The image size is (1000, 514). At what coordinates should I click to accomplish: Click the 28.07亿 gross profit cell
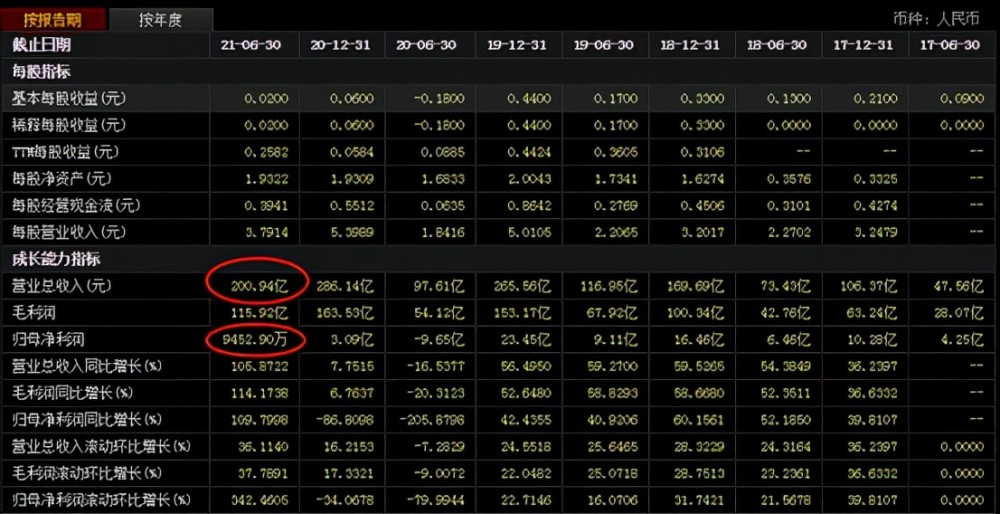pos(959,314)
